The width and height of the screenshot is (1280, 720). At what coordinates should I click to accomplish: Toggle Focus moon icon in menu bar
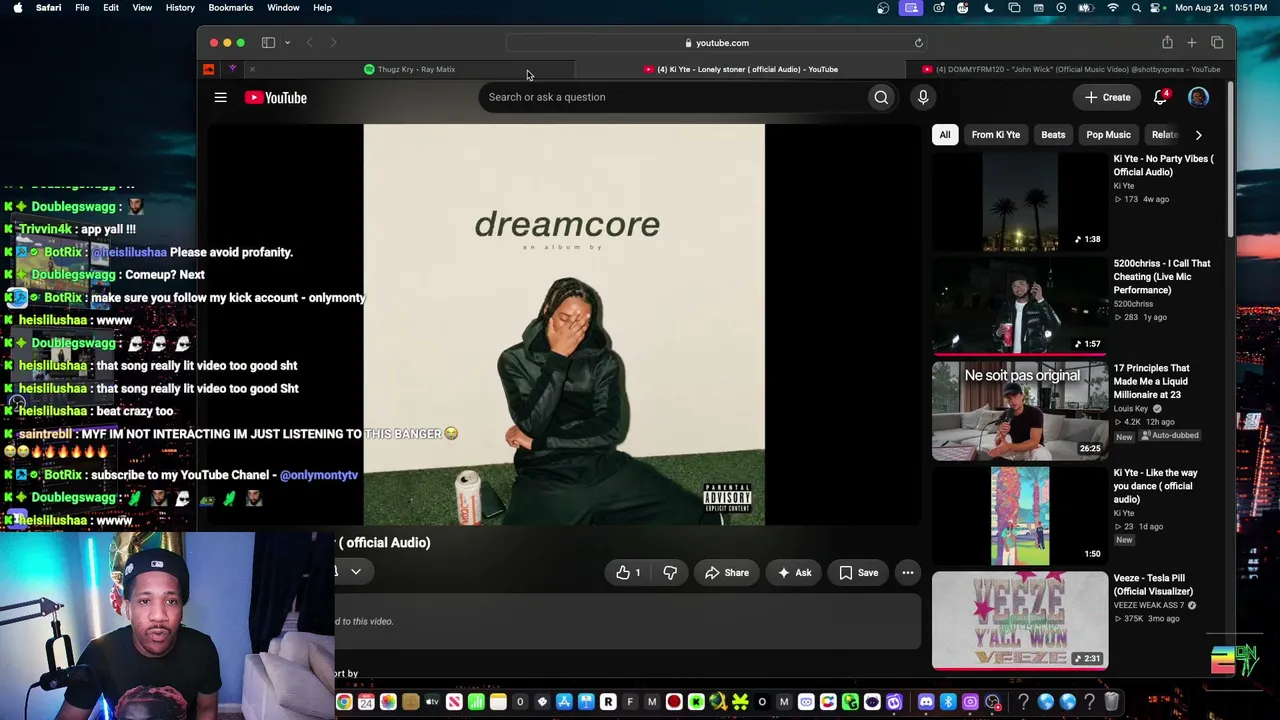[x=989, y=8]
